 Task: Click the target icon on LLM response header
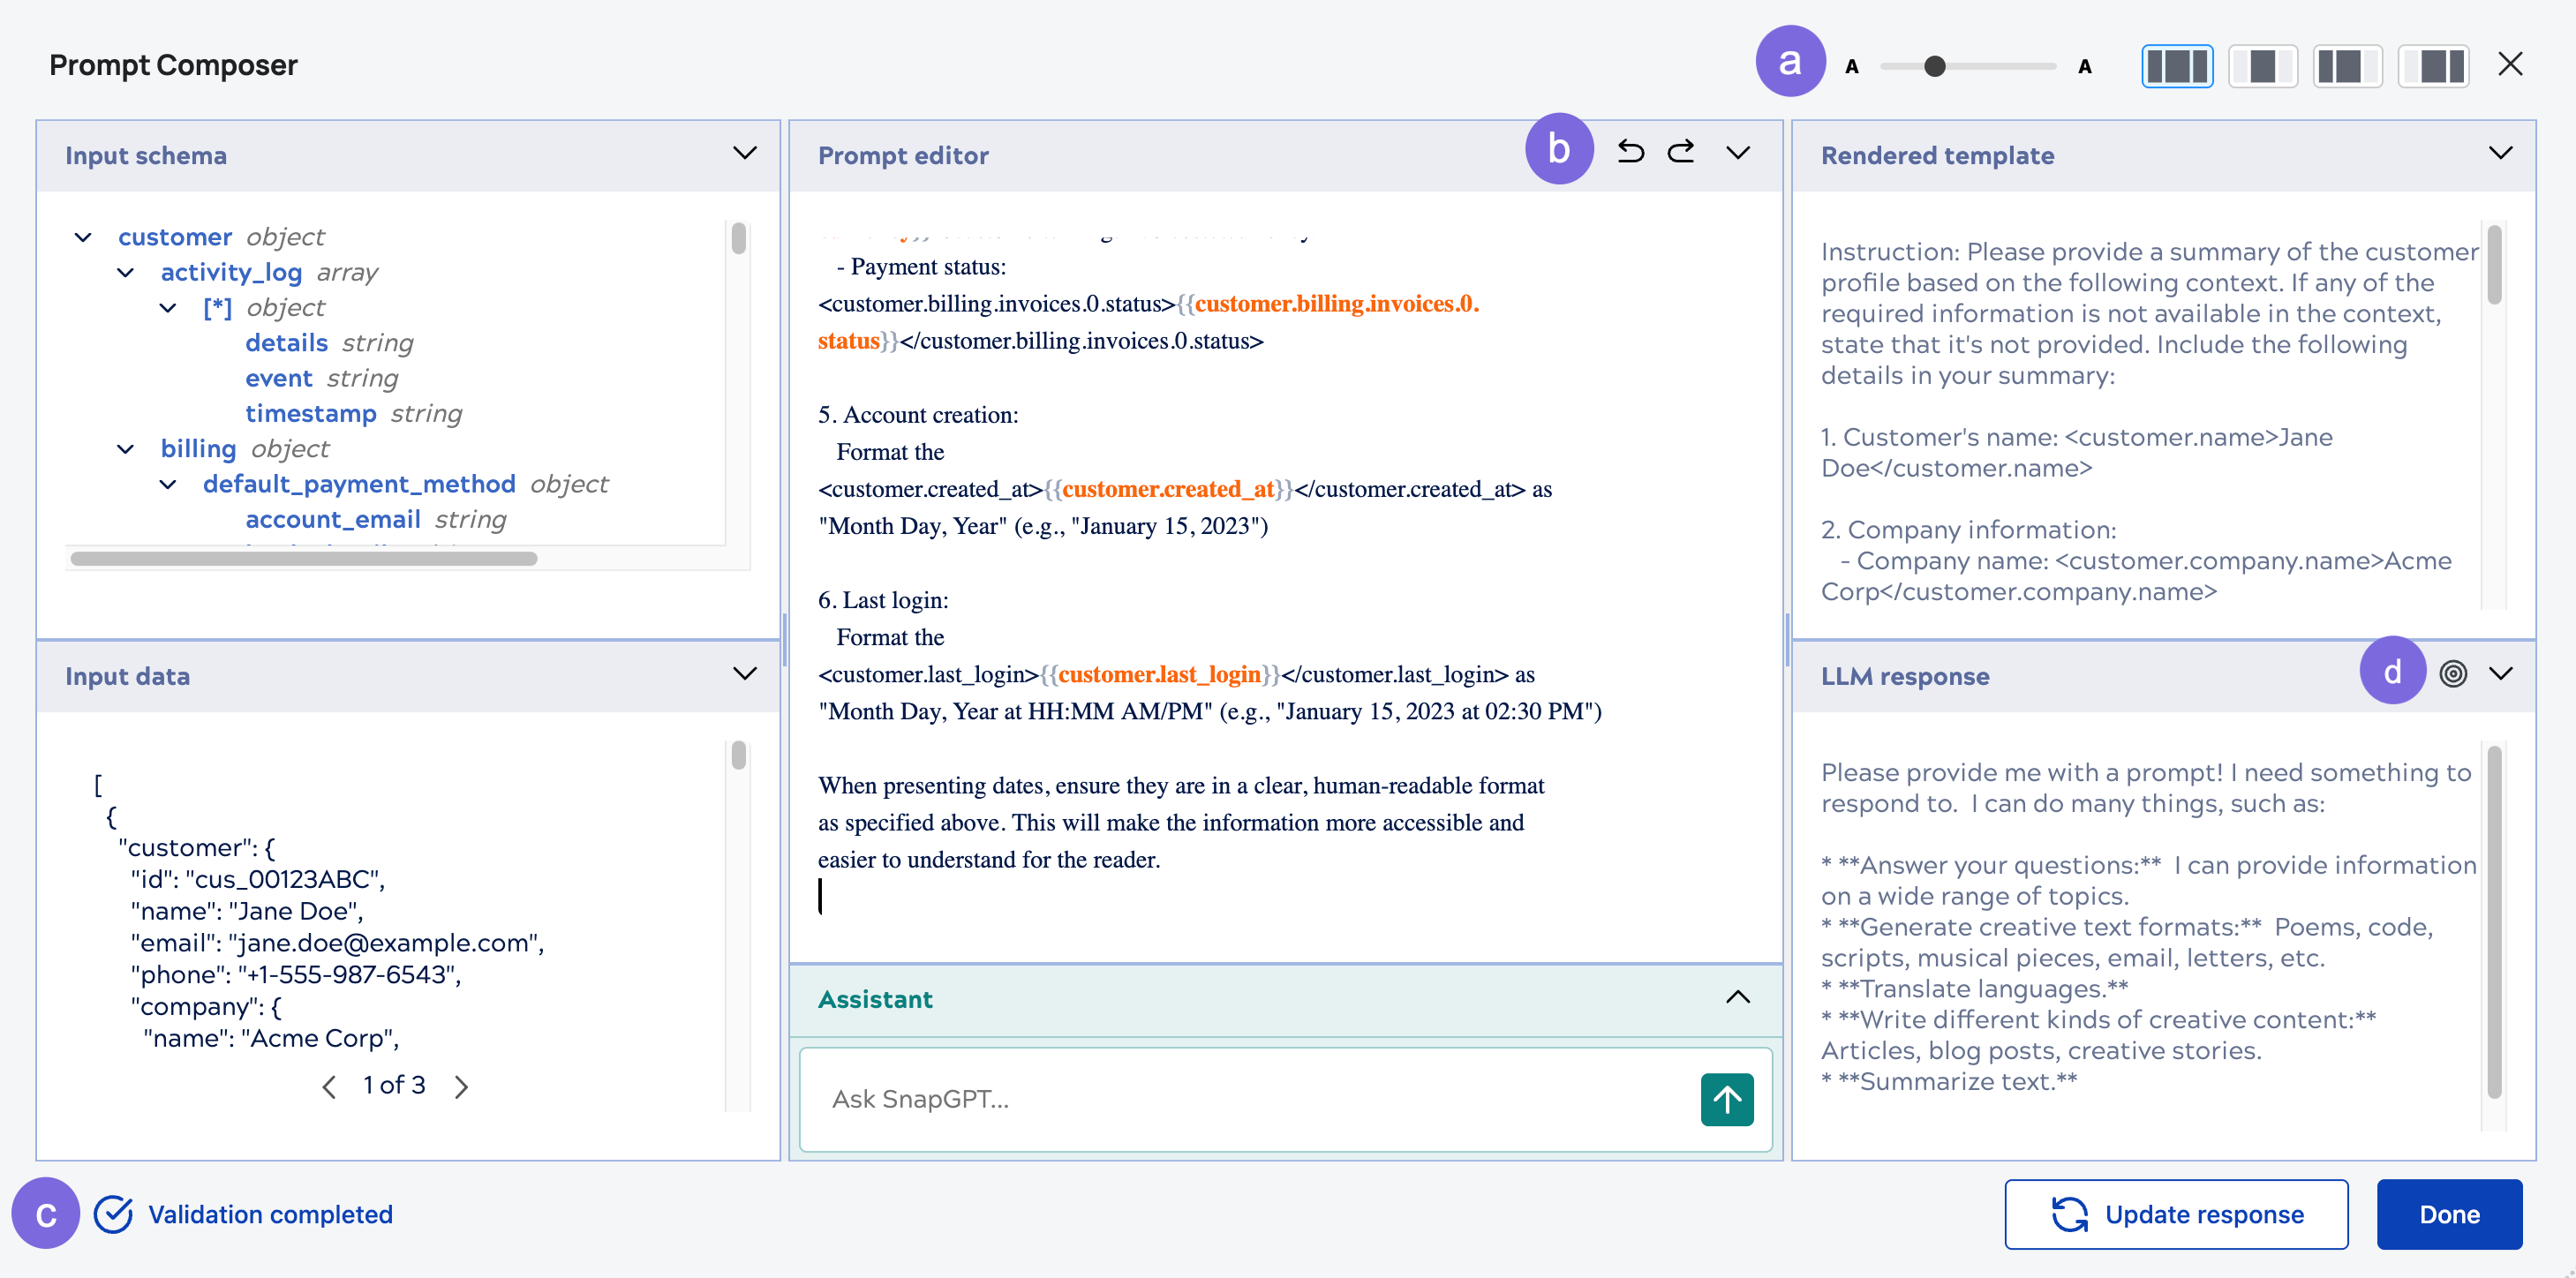pyautogui.click(x=2453, y=675)
